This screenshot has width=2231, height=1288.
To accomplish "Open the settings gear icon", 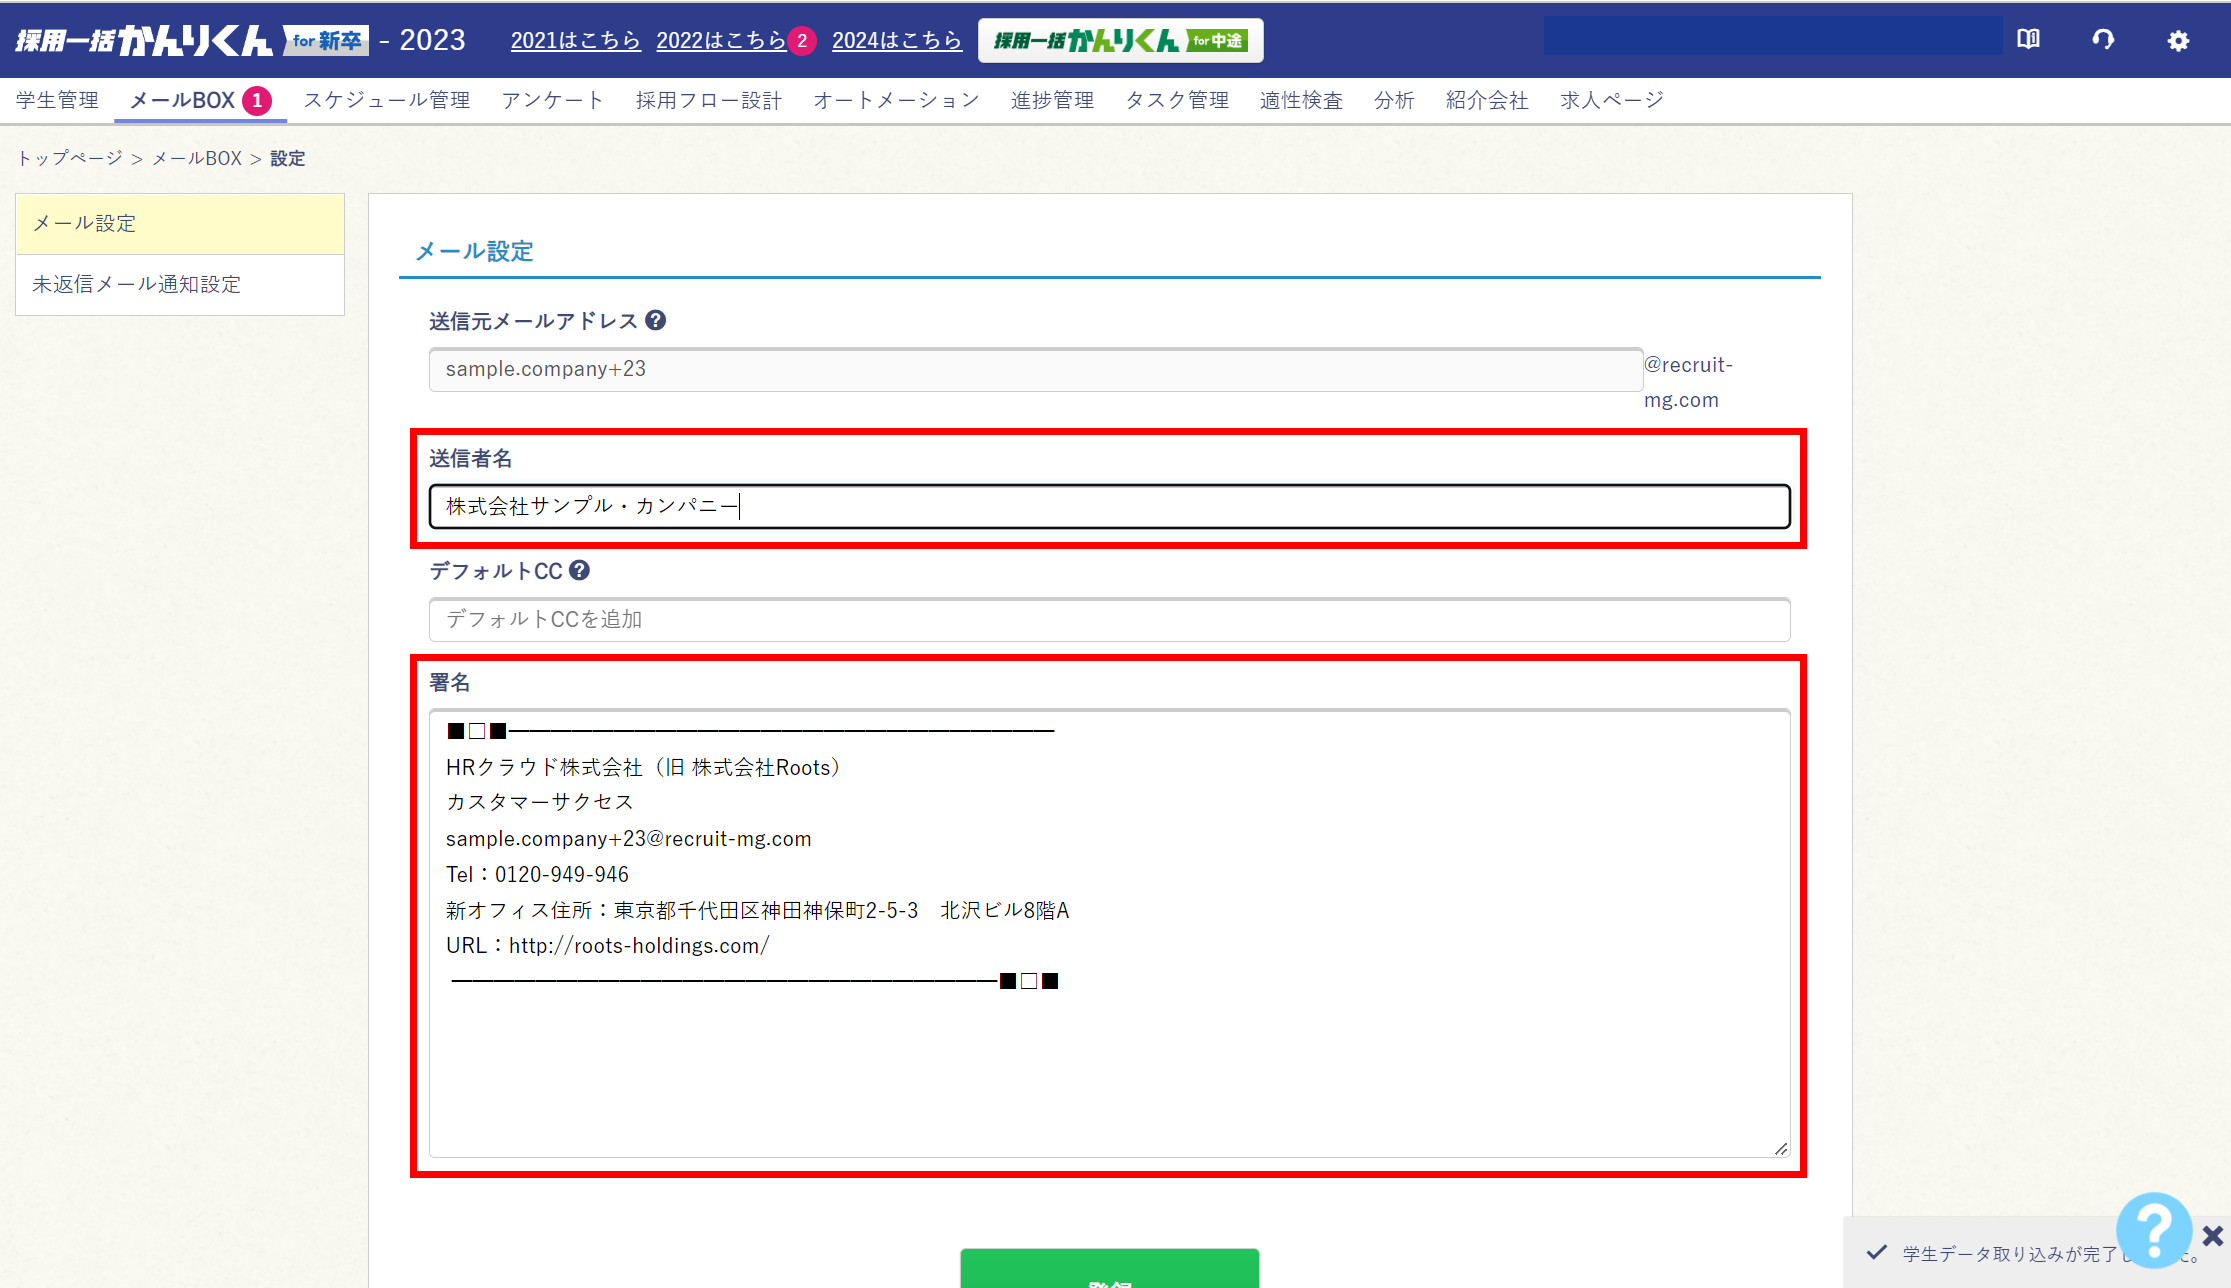I will [x=2178, y=40].
